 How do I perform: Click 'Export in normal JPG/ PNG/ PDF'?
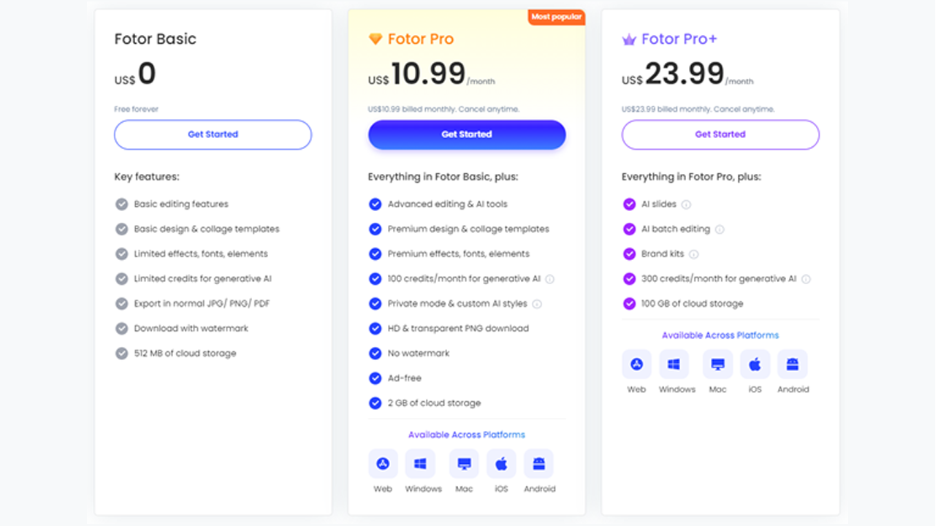(202, 303)
